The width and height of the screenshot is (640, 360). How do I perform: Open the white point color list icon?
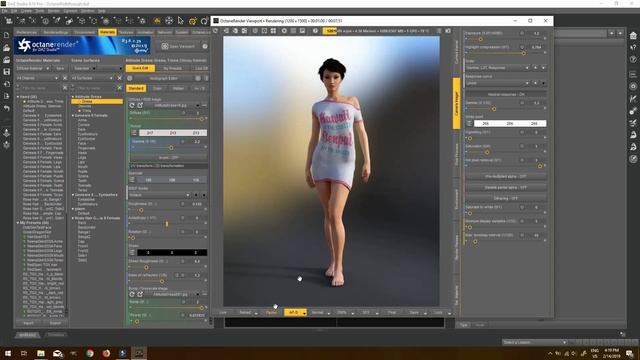[x=469, y=123]
